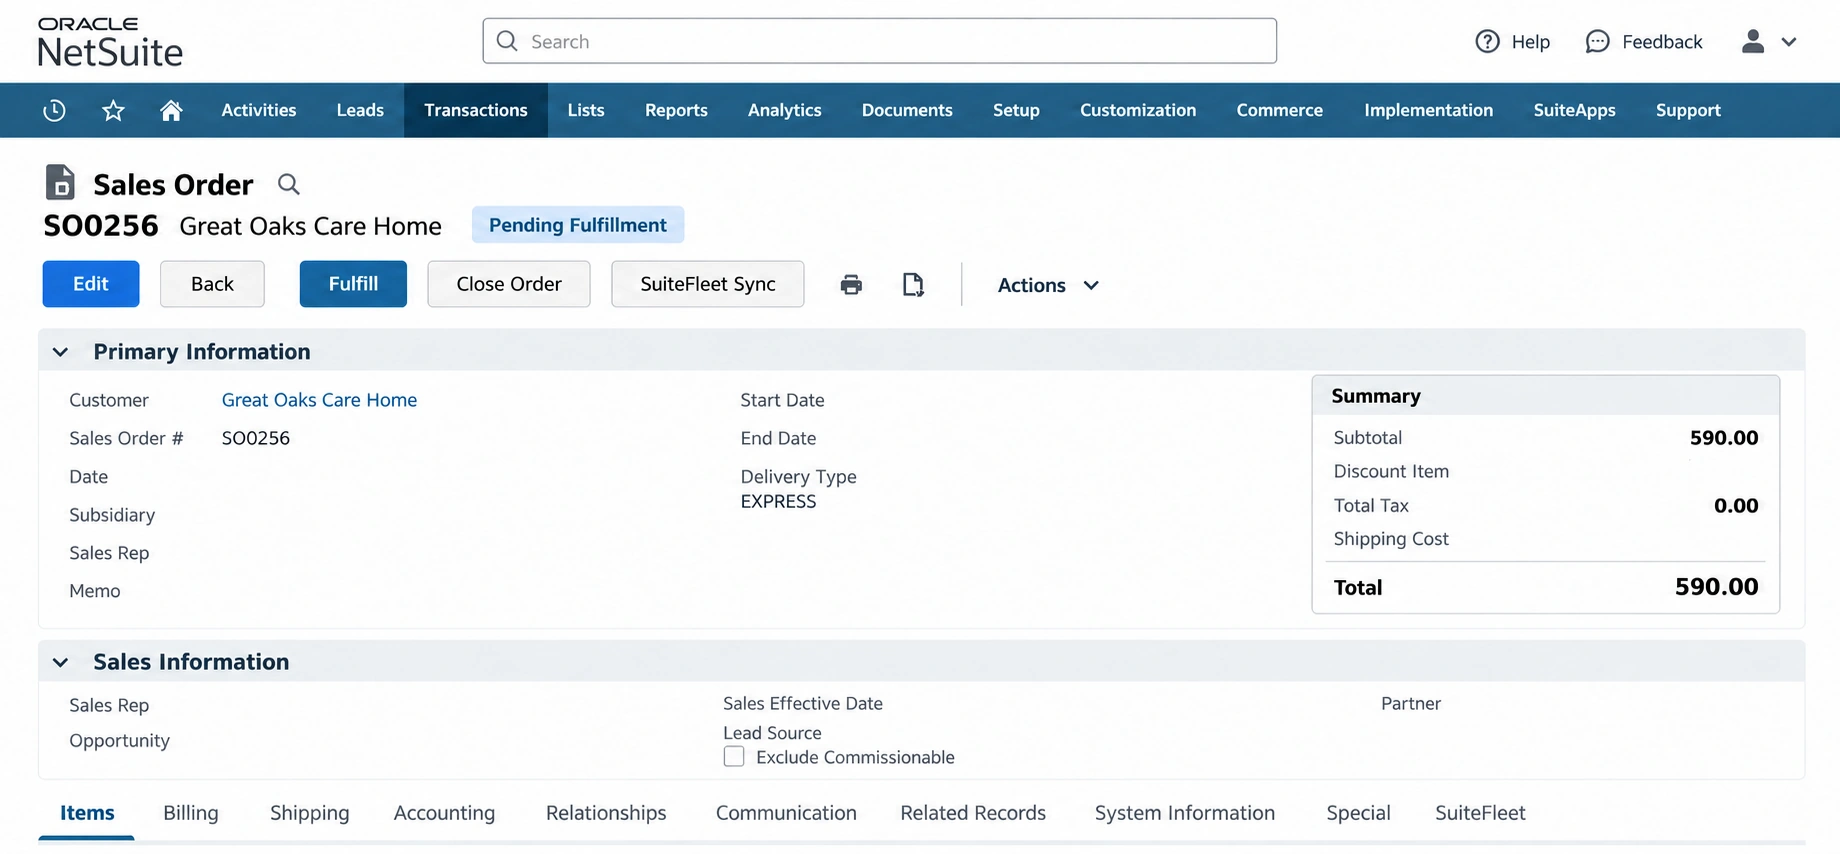Viewport: 1840px width, 854px height.
Task: Open the Analytics menu
Action: tap(785, 110)
